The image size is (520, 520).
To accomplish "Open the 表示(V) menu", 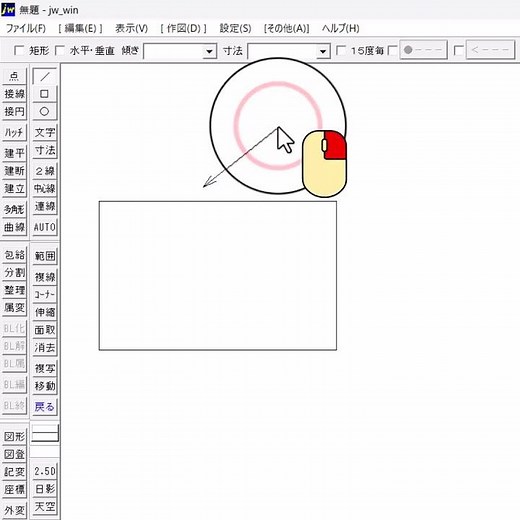I will click(x=131, y=28).
